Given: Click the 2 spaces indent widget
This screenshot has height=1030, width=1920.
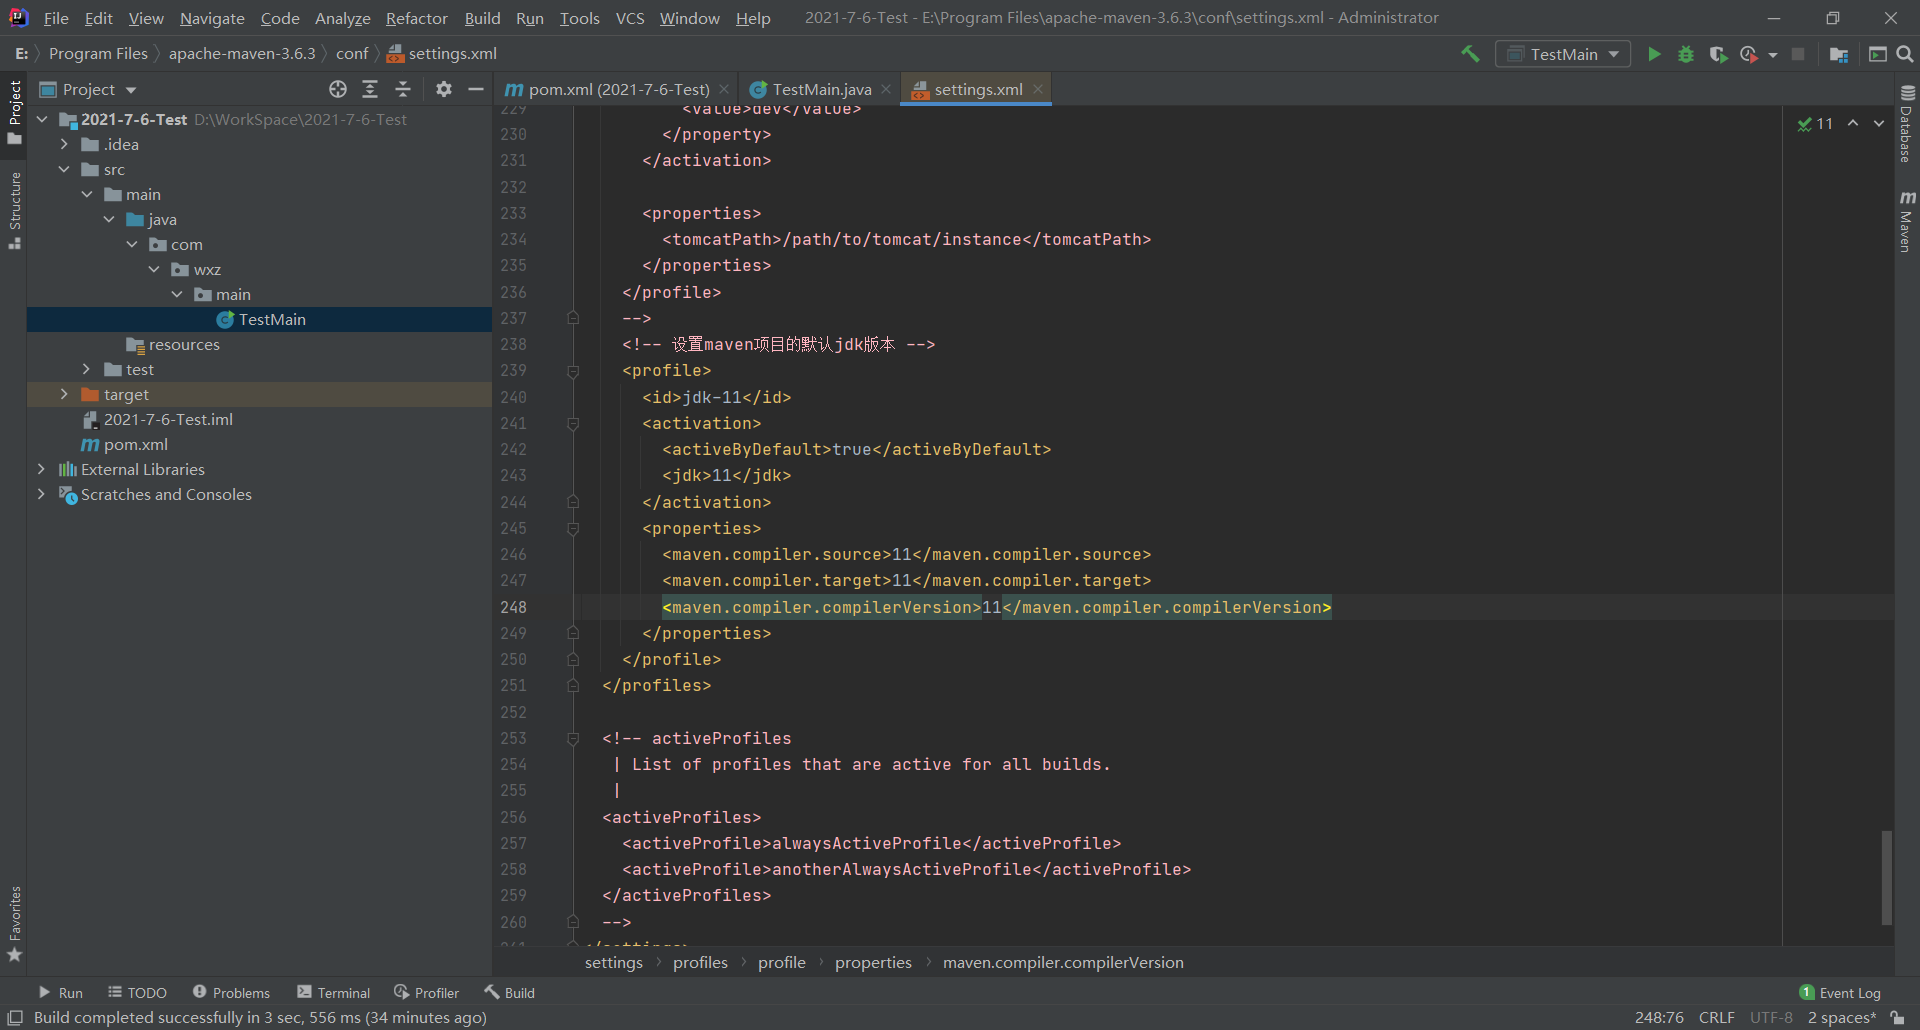Looking at the screenshot, I should pos(1841,1017).
